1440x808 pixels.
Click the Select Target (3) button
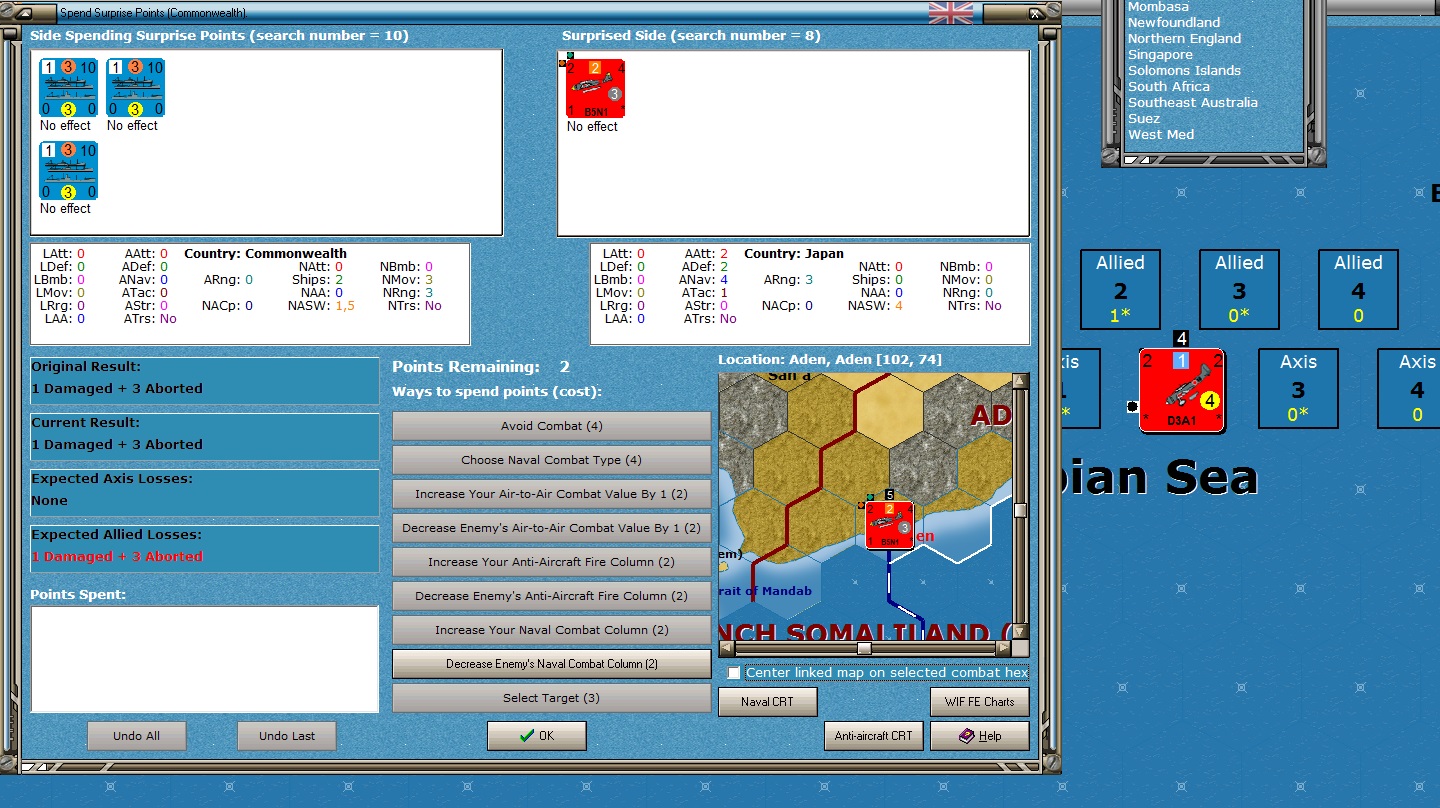coord(552,698)
